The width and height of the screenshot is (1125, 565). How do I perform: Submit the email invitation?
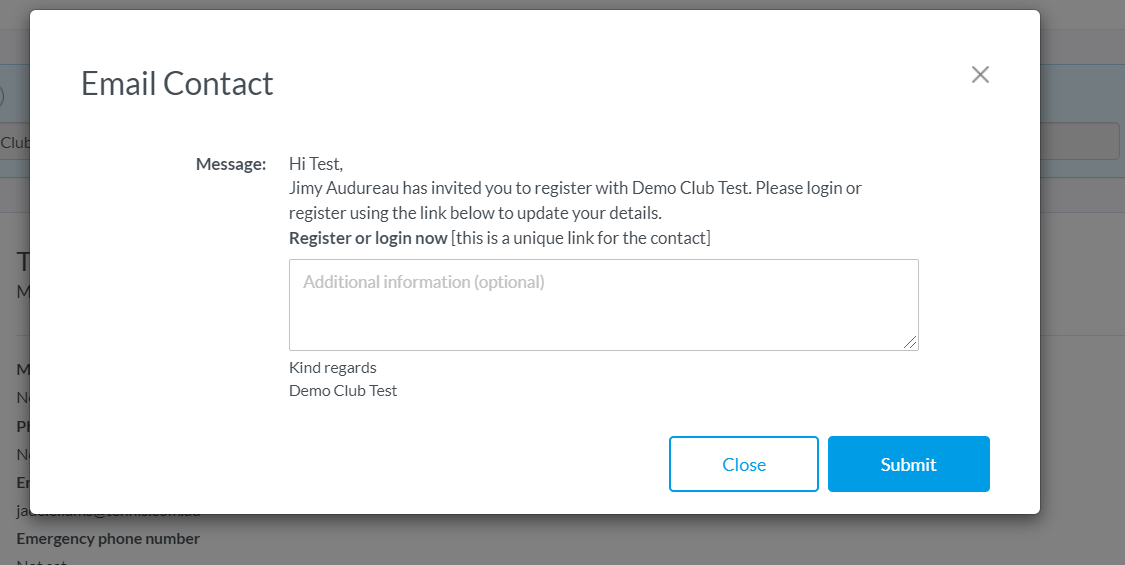[908, 464]
